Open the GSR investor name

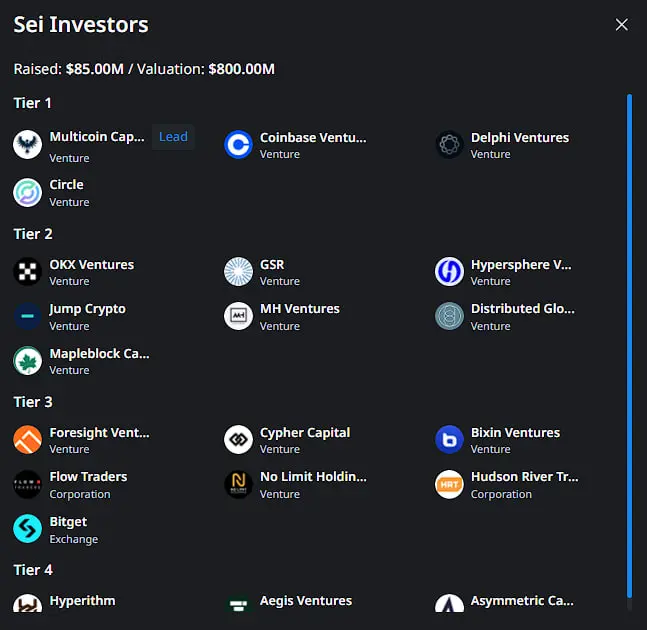(x=272, y=264)
